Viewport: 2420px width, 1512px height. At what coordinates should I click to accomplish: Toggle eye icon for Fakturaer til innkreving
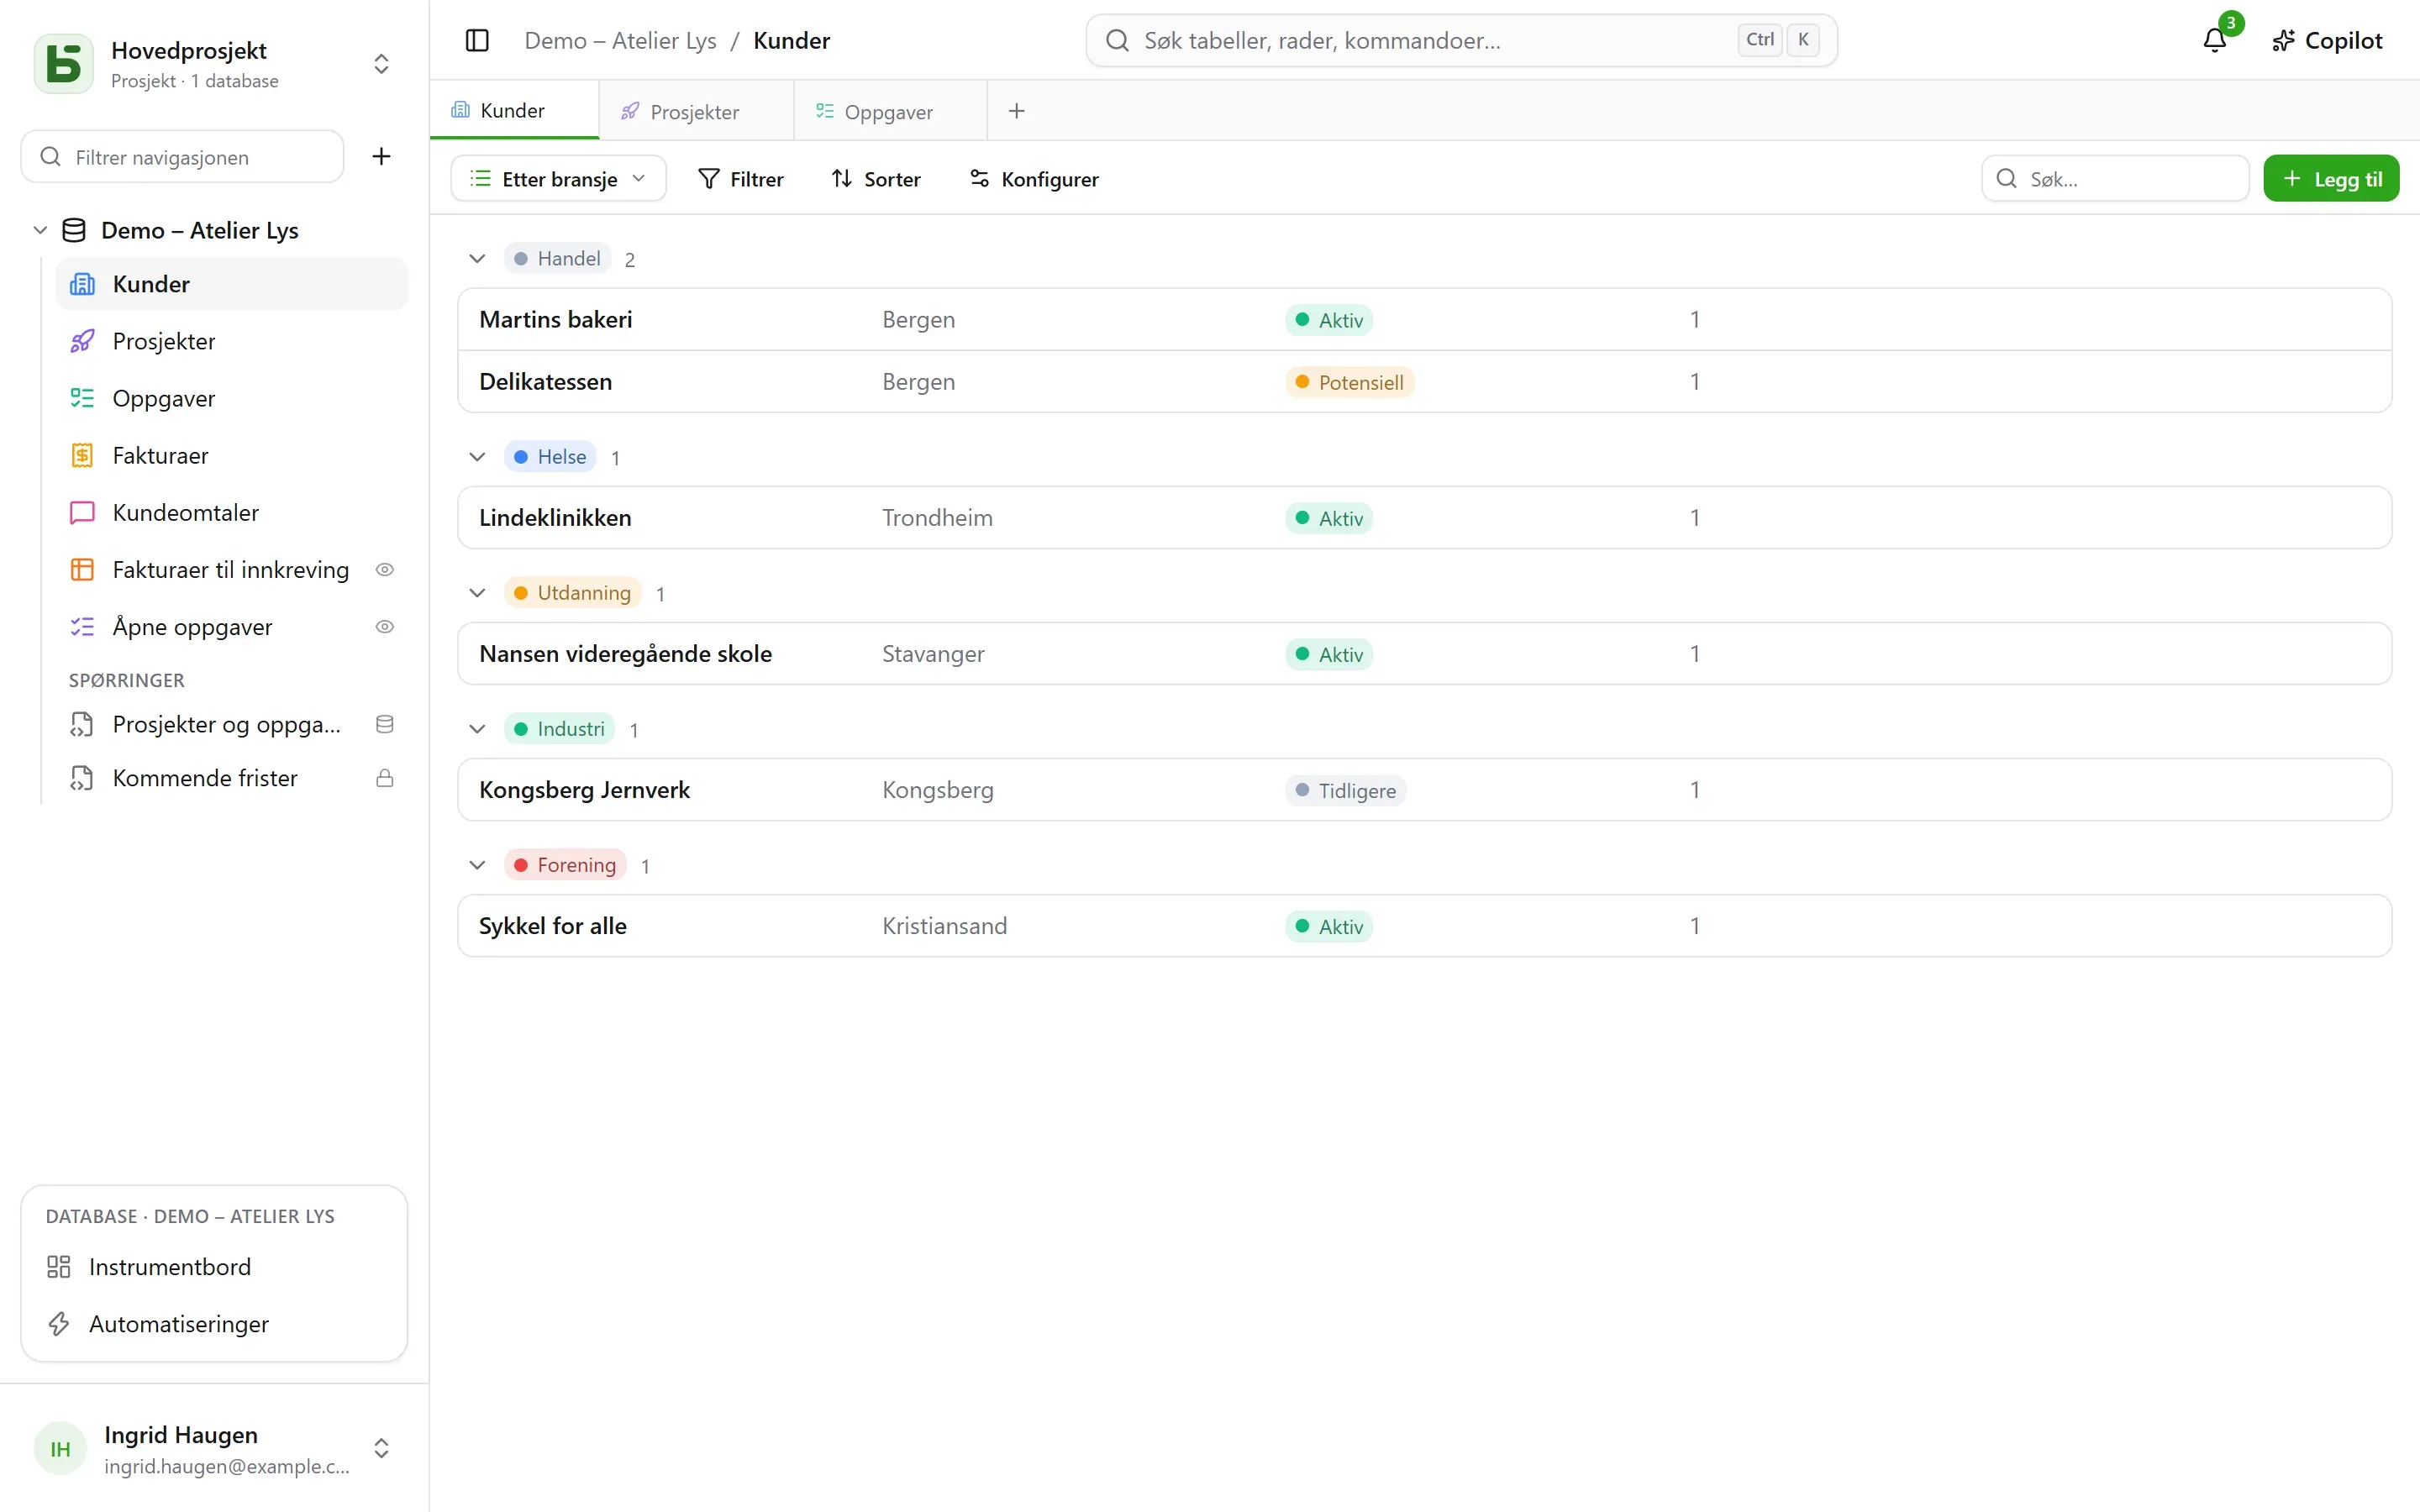coord(384,569)
